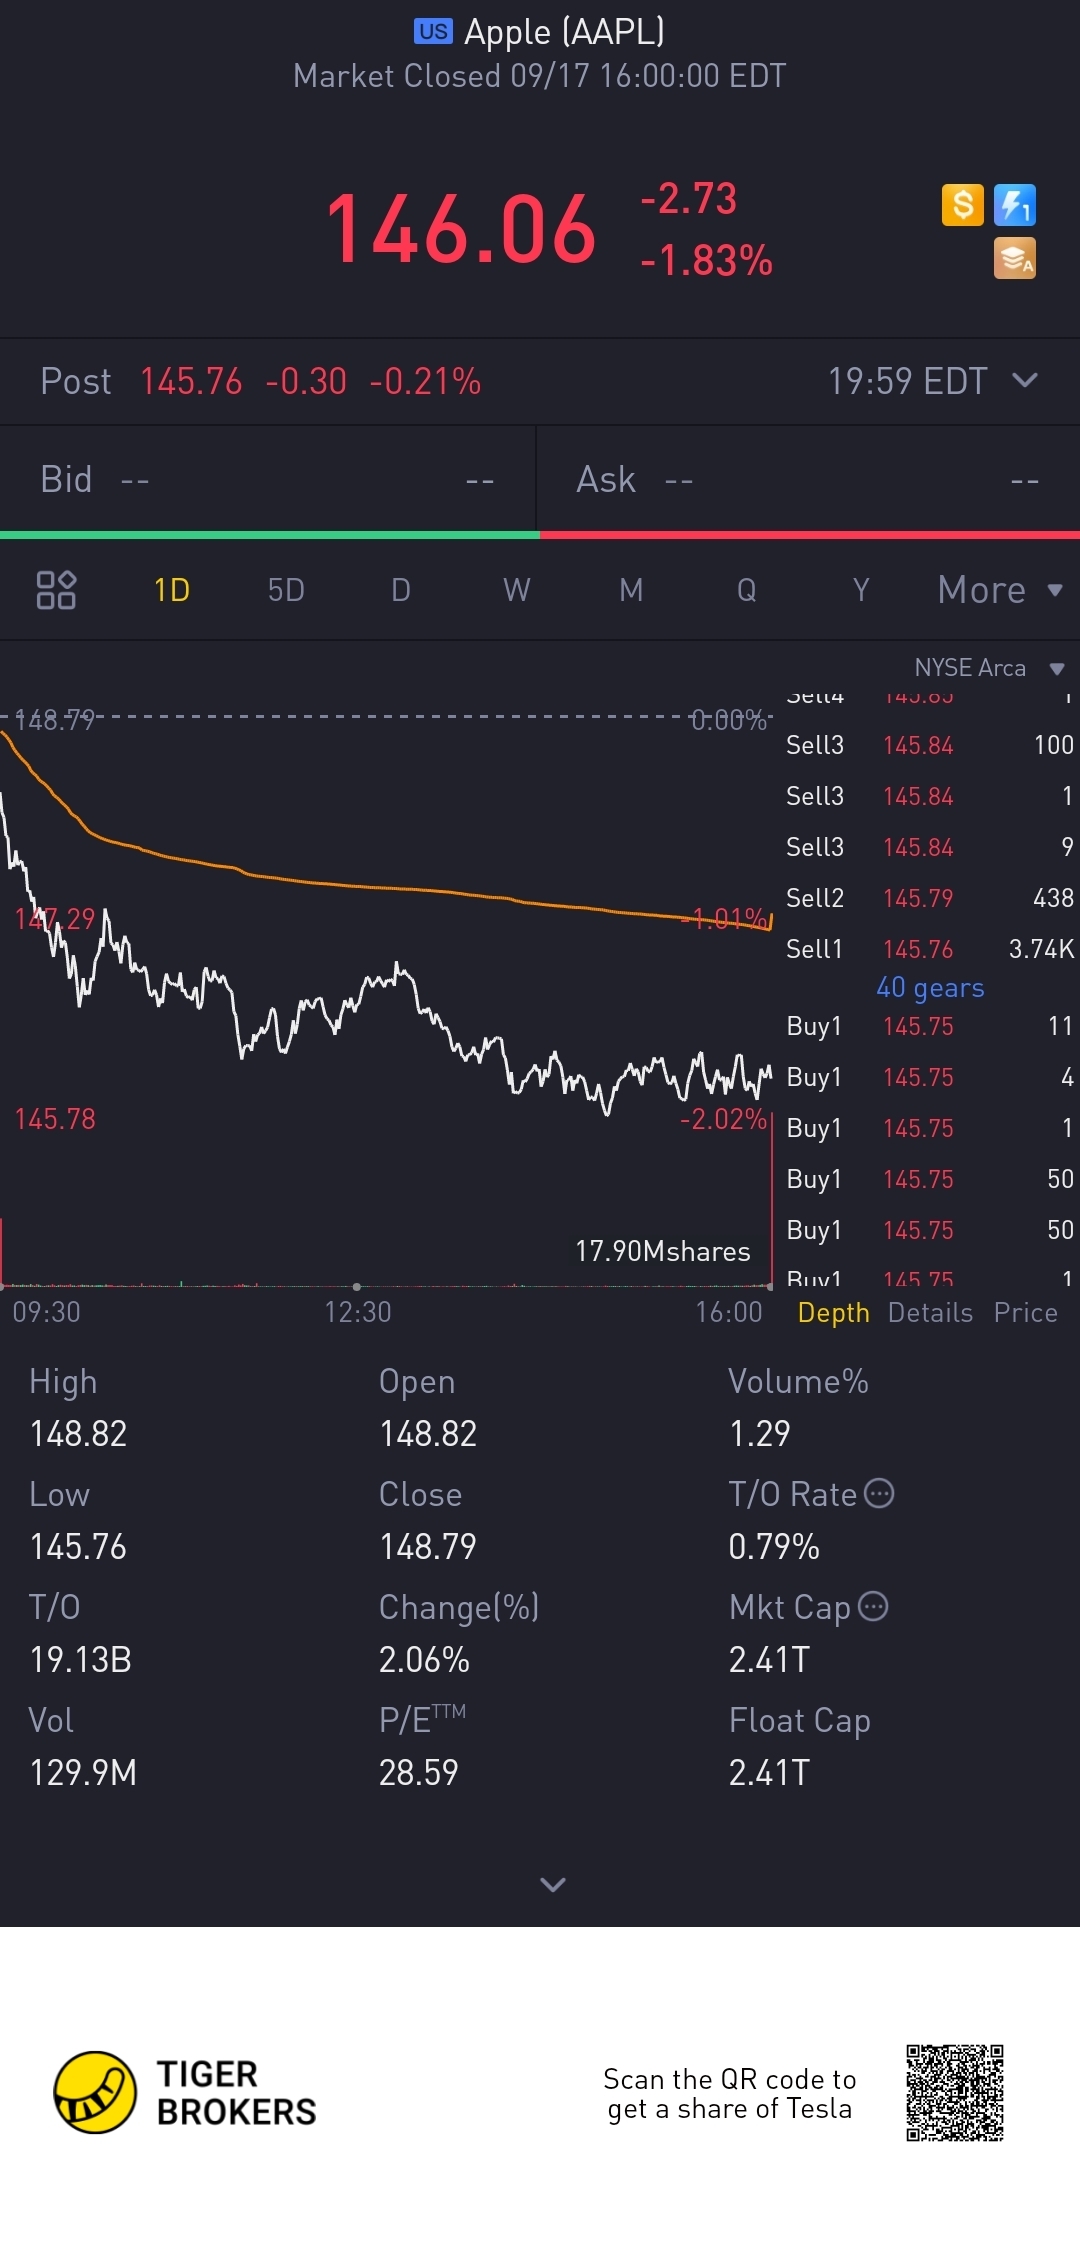Tap the orange stacked coins icon
The image size is (1080, 2259).
[x=1015, y=258]
